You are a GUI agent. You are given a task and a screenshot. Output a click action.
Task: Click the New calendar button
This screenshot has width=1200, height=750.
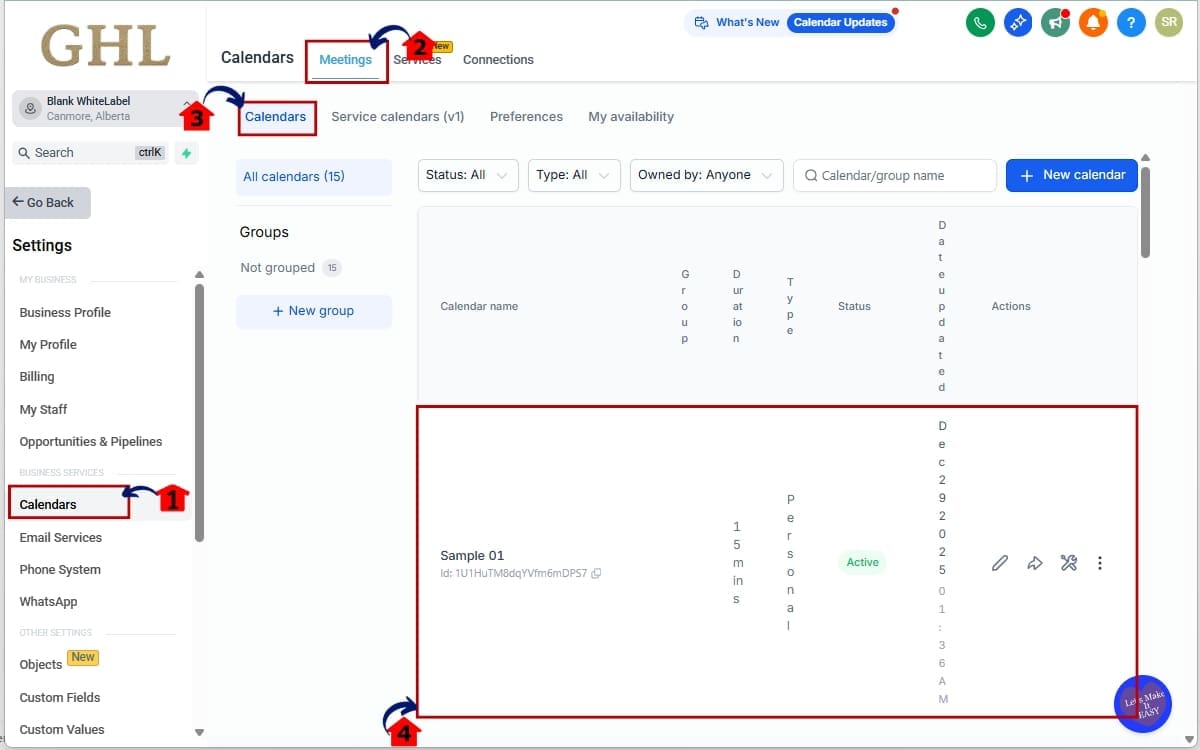click(1071, 174)
